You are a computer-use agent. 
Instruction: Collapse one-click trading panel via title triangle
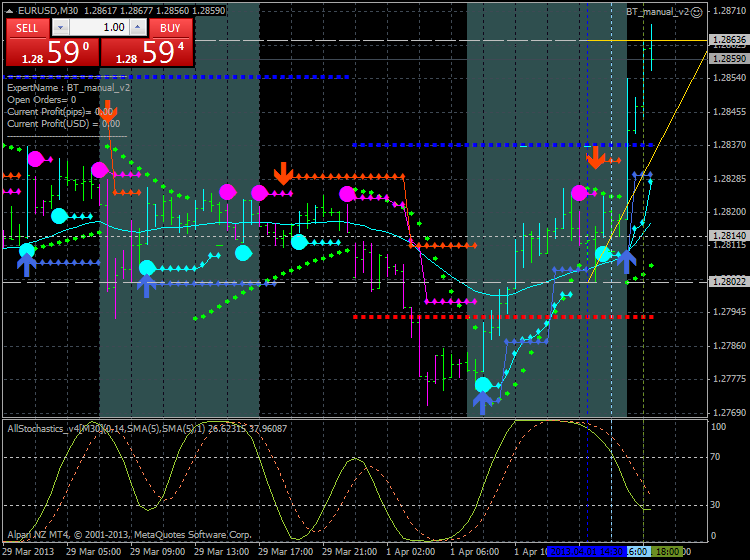(x=10, y=10)
